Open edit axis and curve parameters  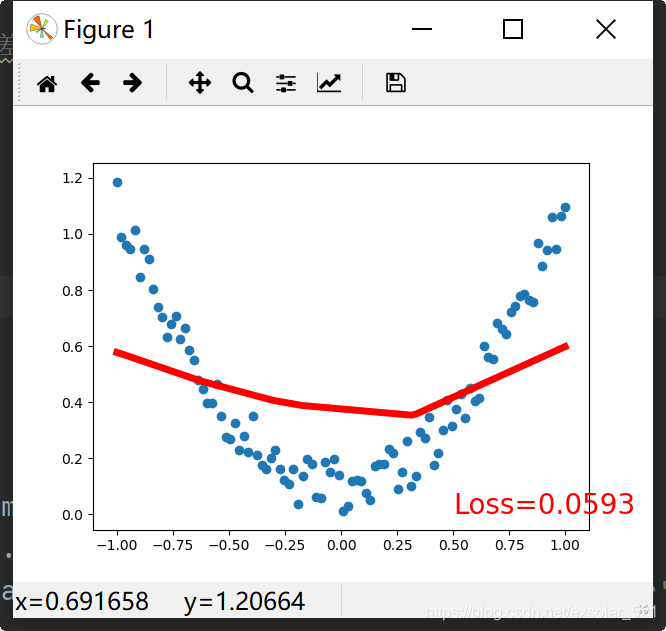(x=329, y=82)
